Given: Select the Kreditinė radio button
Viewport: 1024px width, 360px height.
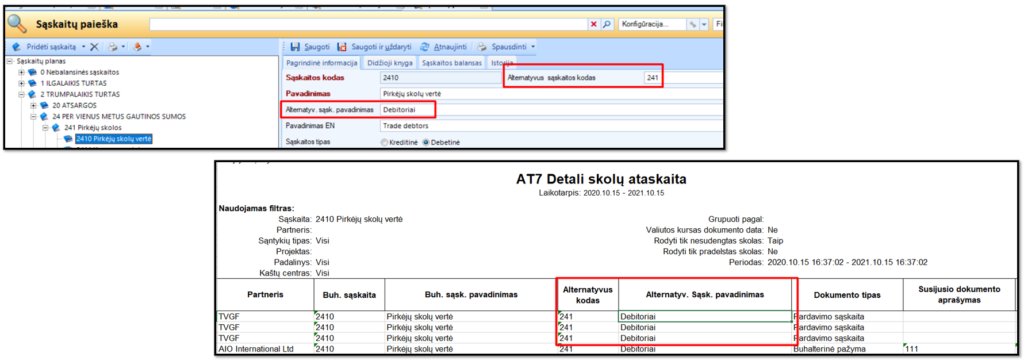Looking at the screenshot, I should pyautogui.click(x=384, y=142).
